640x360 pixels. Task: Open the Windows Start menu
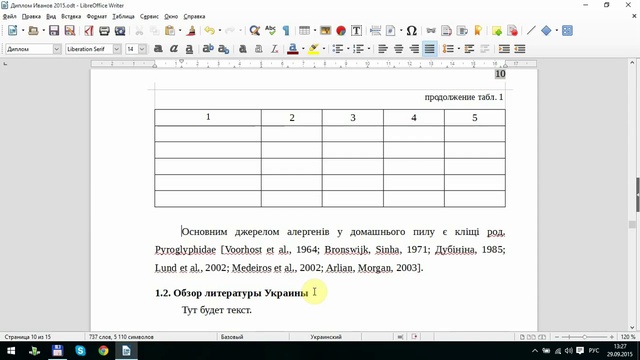[11, 351]
